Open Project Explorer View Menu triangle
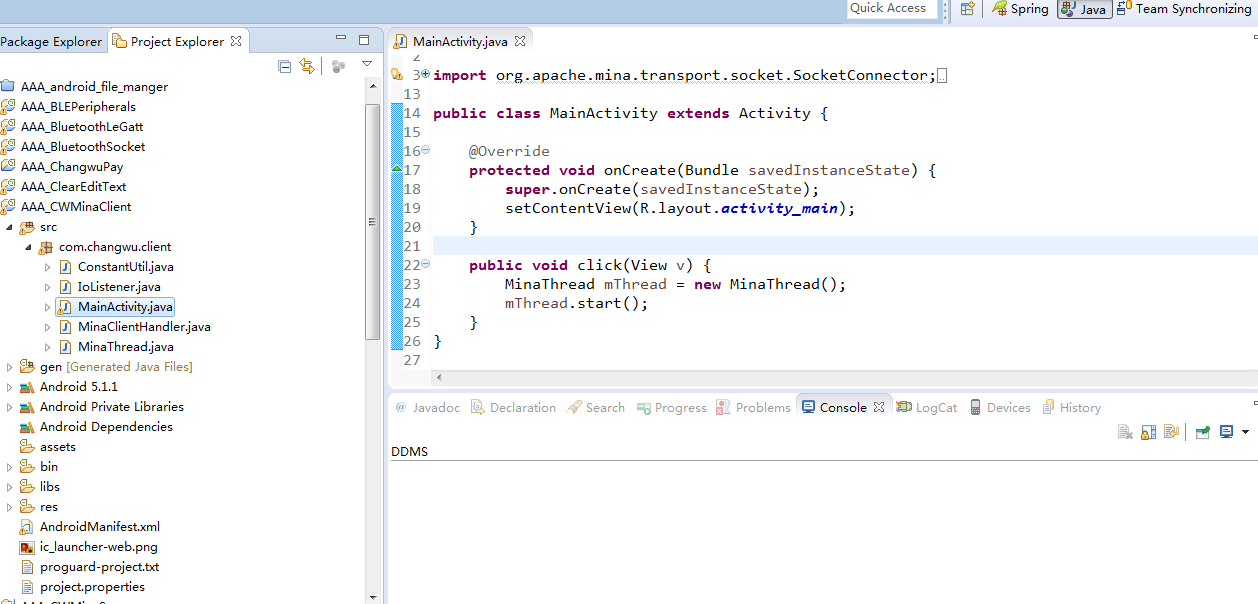This screenshot has height=604, width=1258. (x=367, y=64)
